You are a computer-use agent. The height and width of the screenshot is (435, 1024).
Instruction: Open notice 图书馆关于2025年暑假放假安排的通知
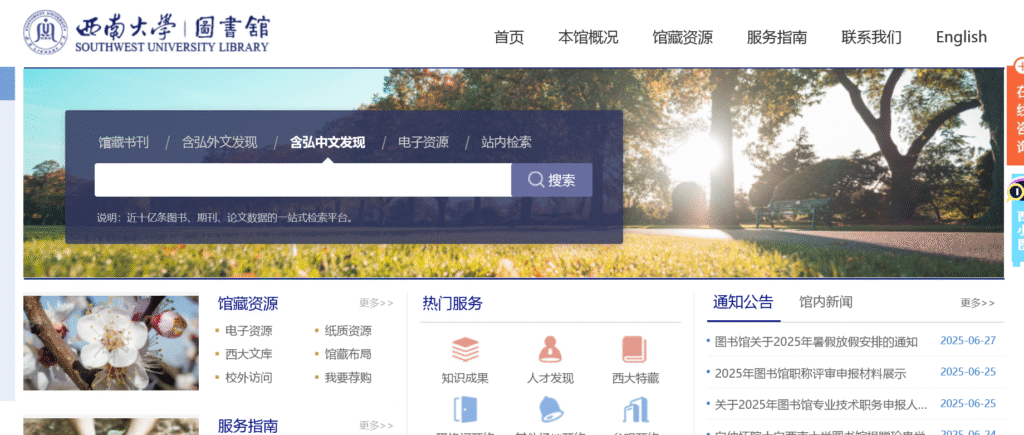(816, 342)
